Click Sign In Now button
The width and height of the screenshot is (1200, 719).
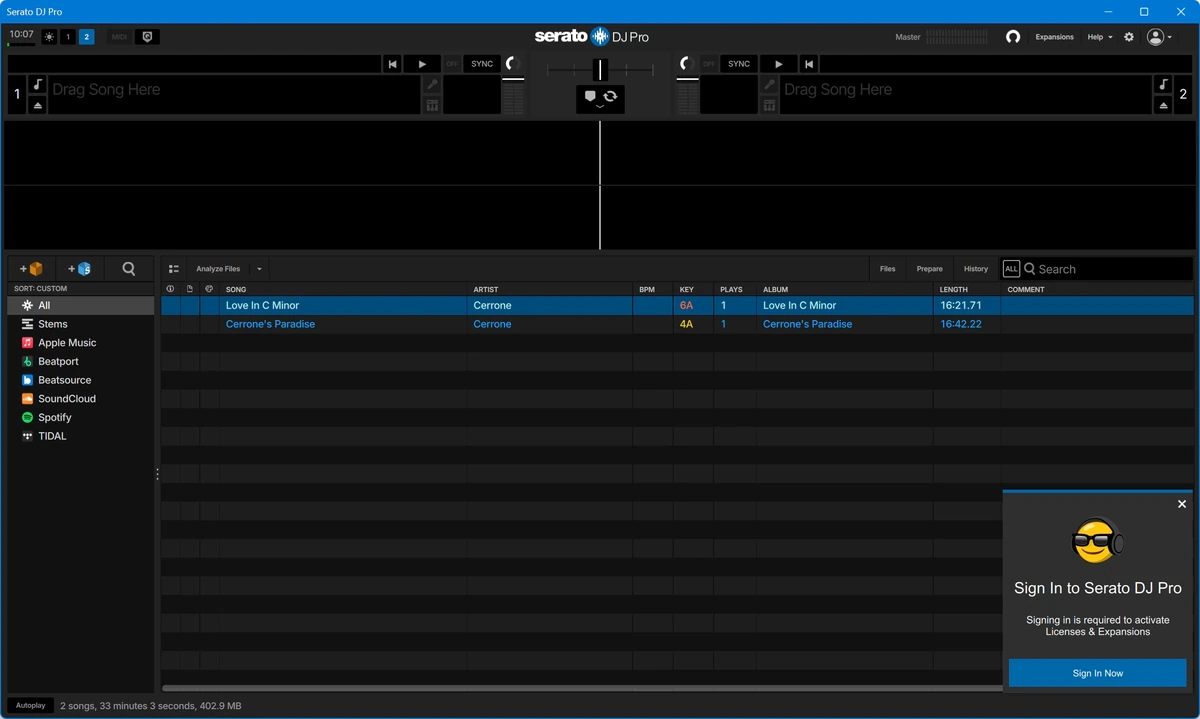point(1097,673)
